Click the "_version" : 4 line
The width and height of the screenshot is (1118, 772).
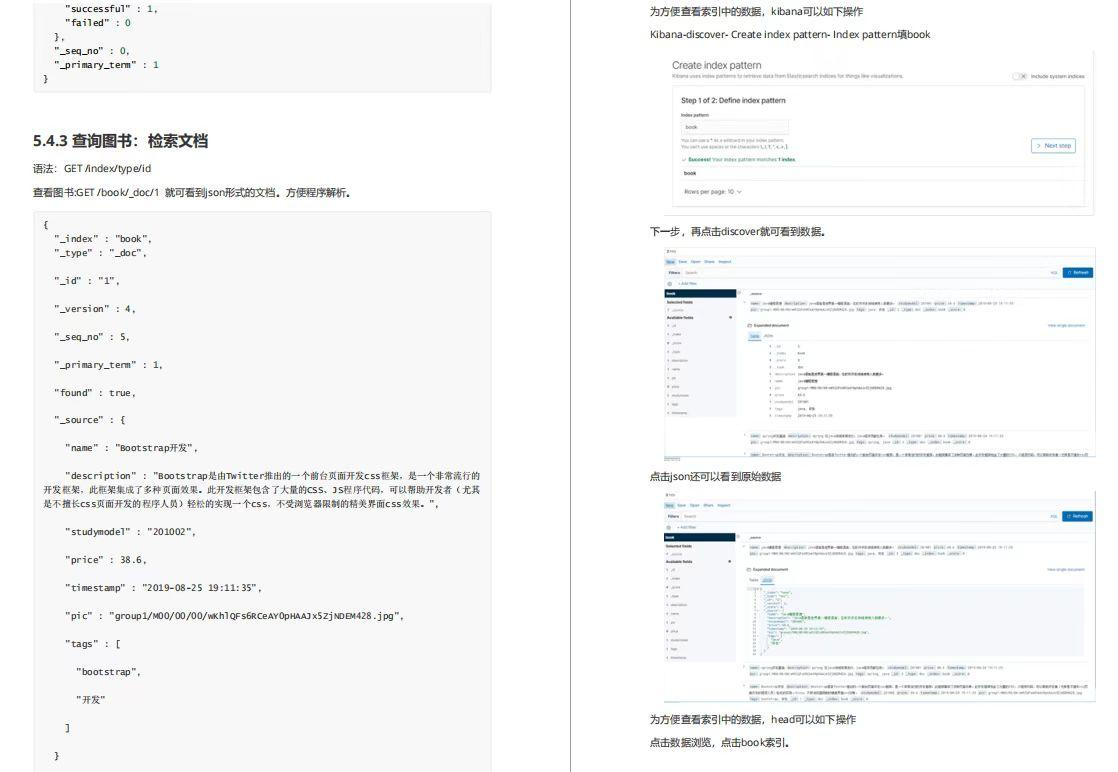coord(94,309)
